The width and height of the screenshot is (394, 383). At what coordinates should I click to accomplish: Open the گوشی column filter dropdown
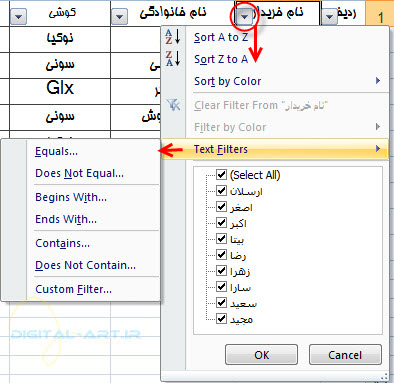(x=19, y=16)
